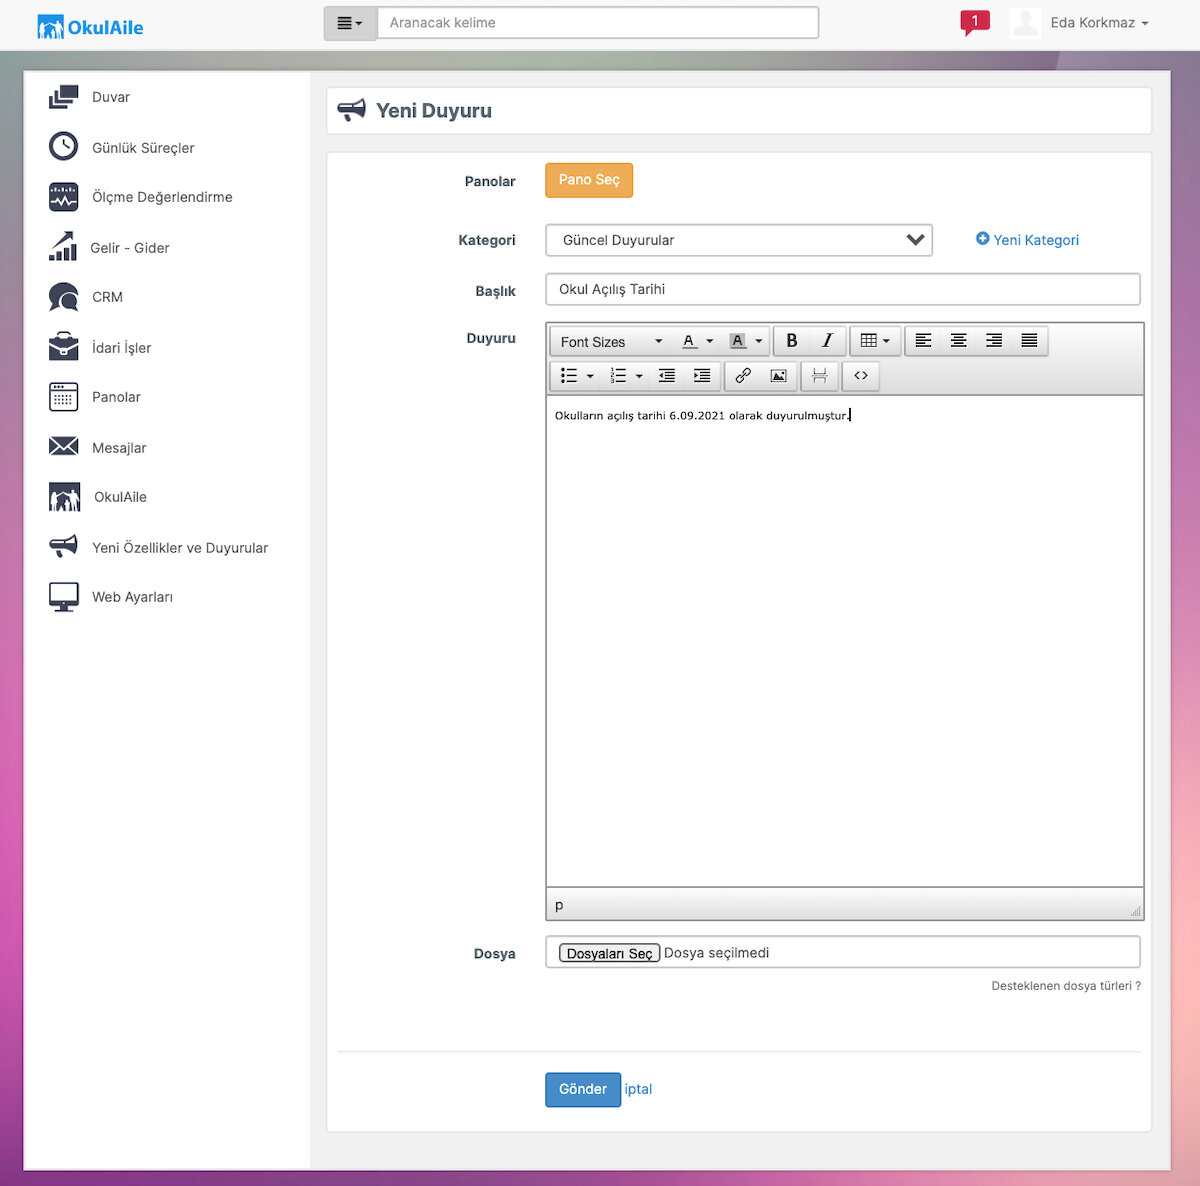Open the table insert dropdown

point(875,341)
